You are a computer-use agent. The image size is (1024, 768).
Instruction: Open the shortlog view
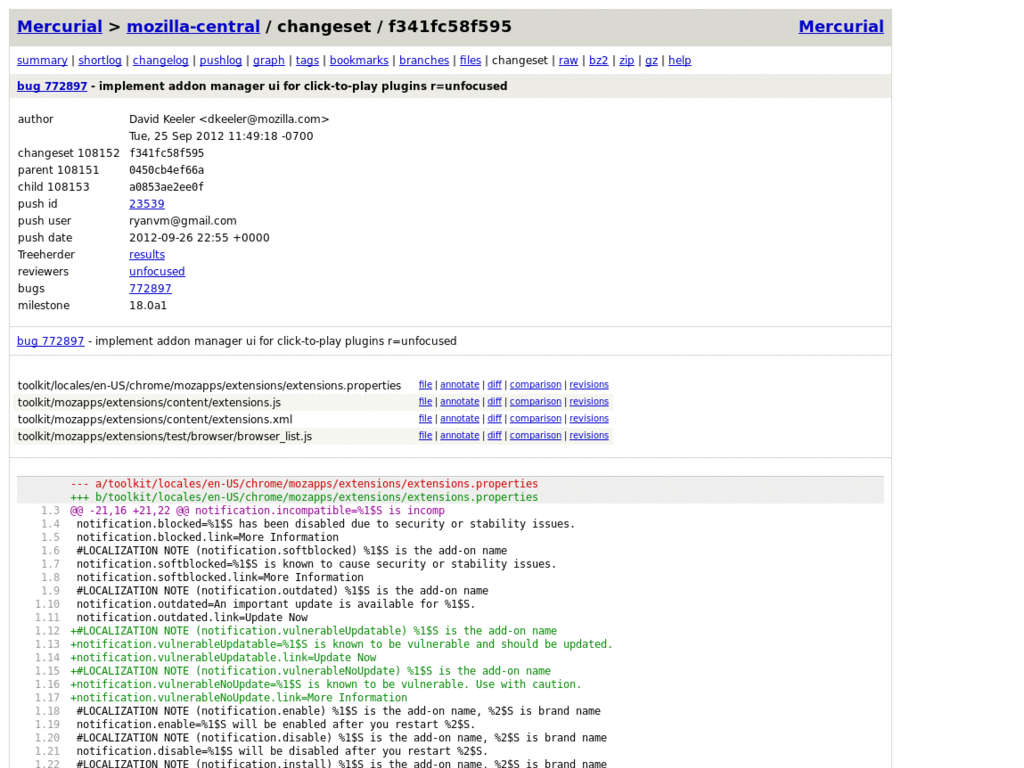100,61
